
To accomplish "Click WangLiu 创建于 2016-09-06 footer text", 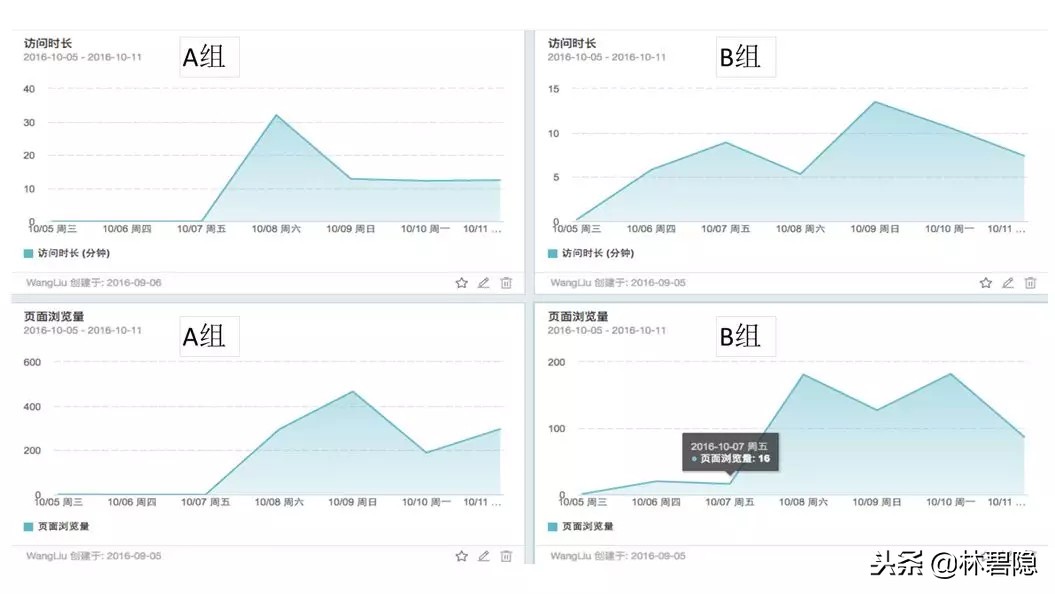I will click(94, 283).
